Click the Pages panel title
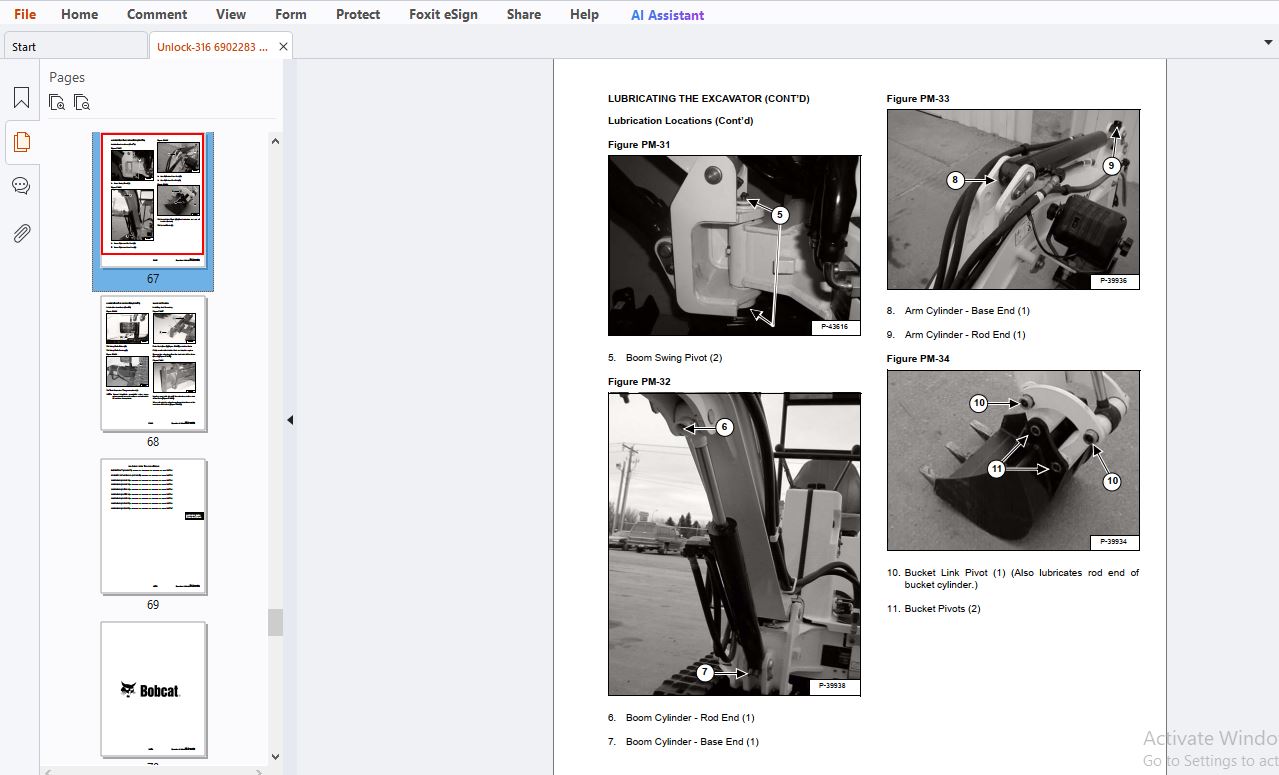The height and width of the screenshot is (775, 1279). click(x=67, y=77)
